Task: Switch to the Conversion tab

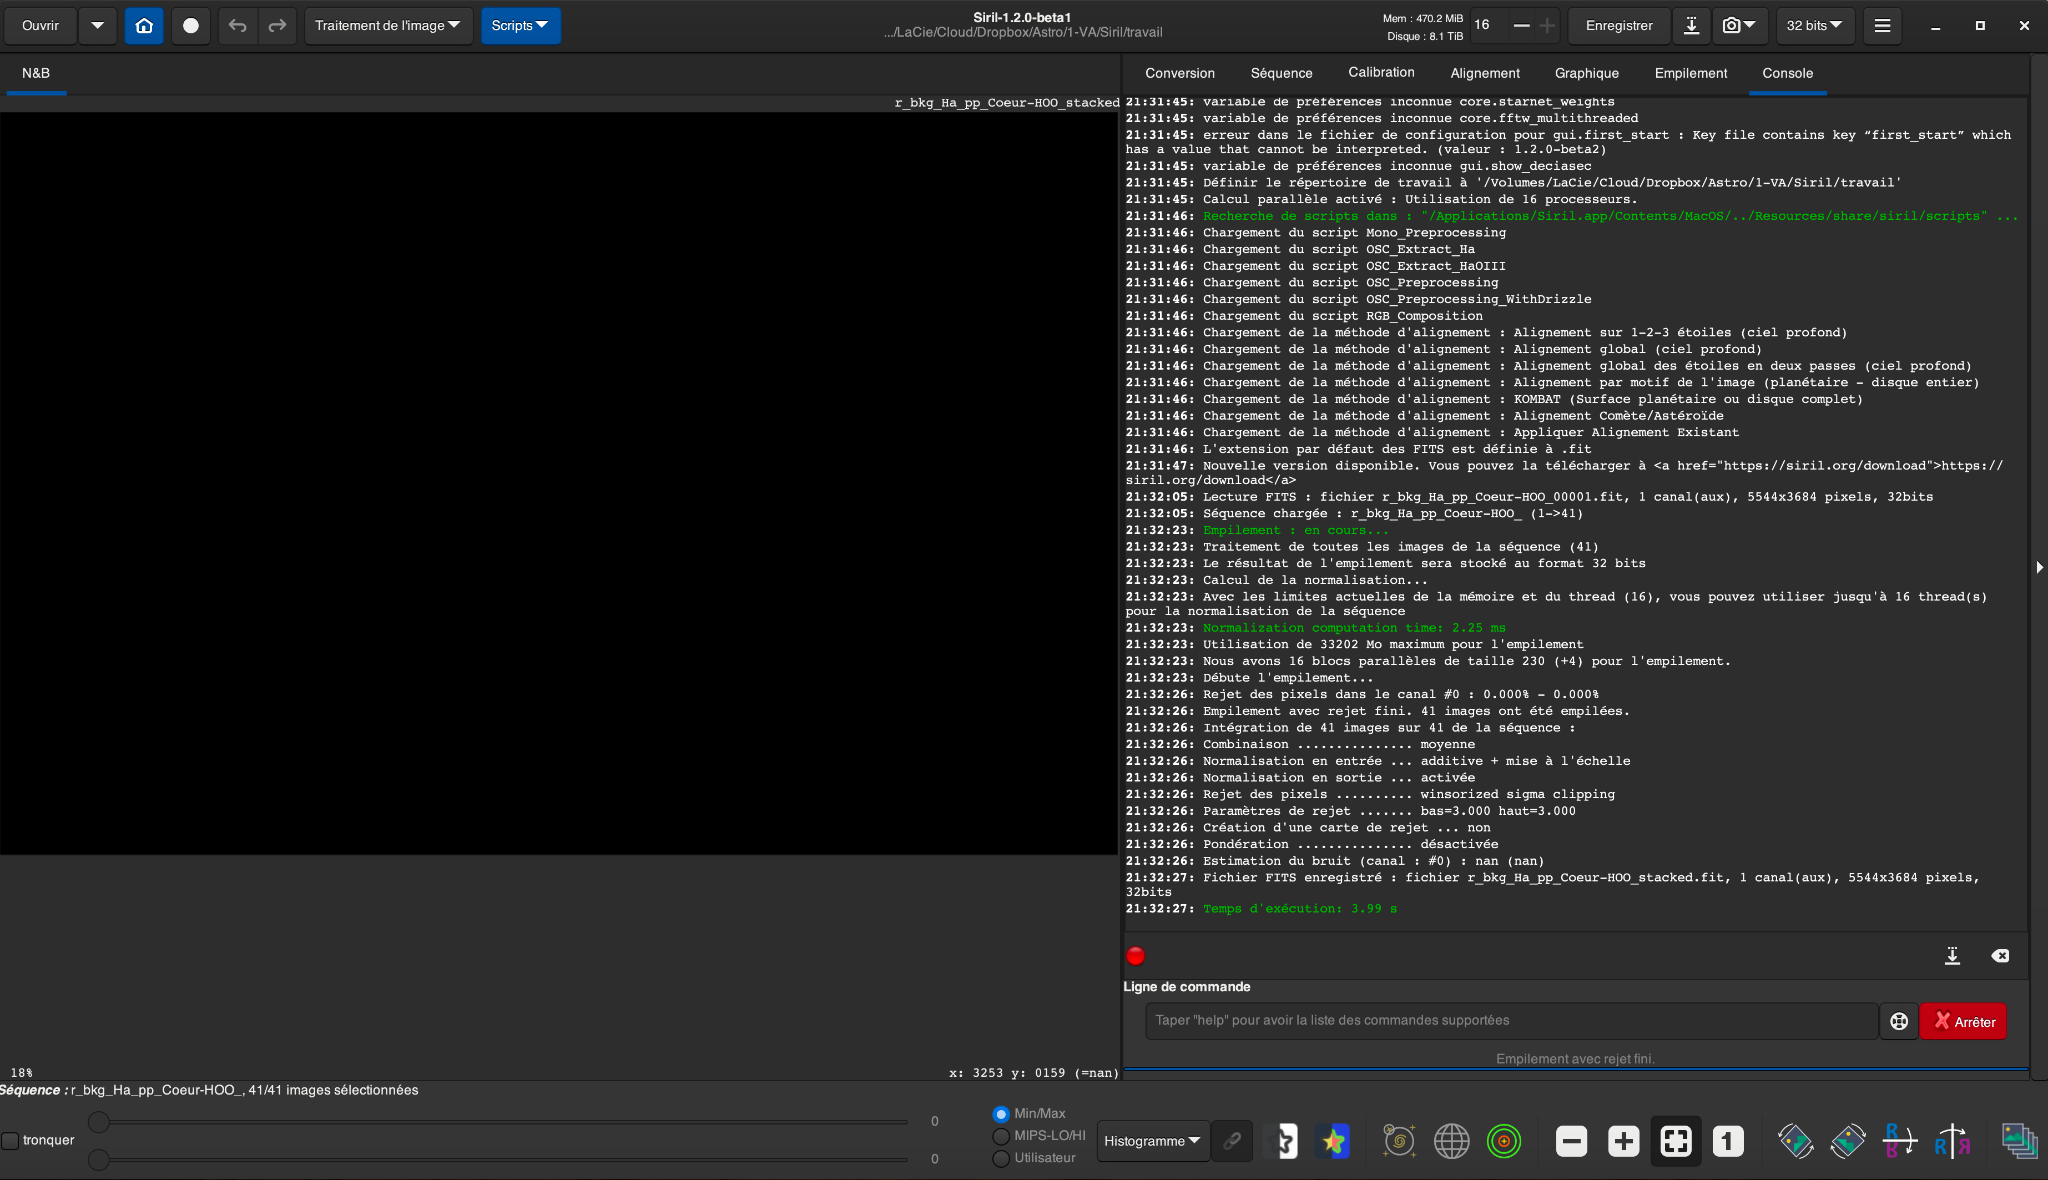Action: [1180, 73]
